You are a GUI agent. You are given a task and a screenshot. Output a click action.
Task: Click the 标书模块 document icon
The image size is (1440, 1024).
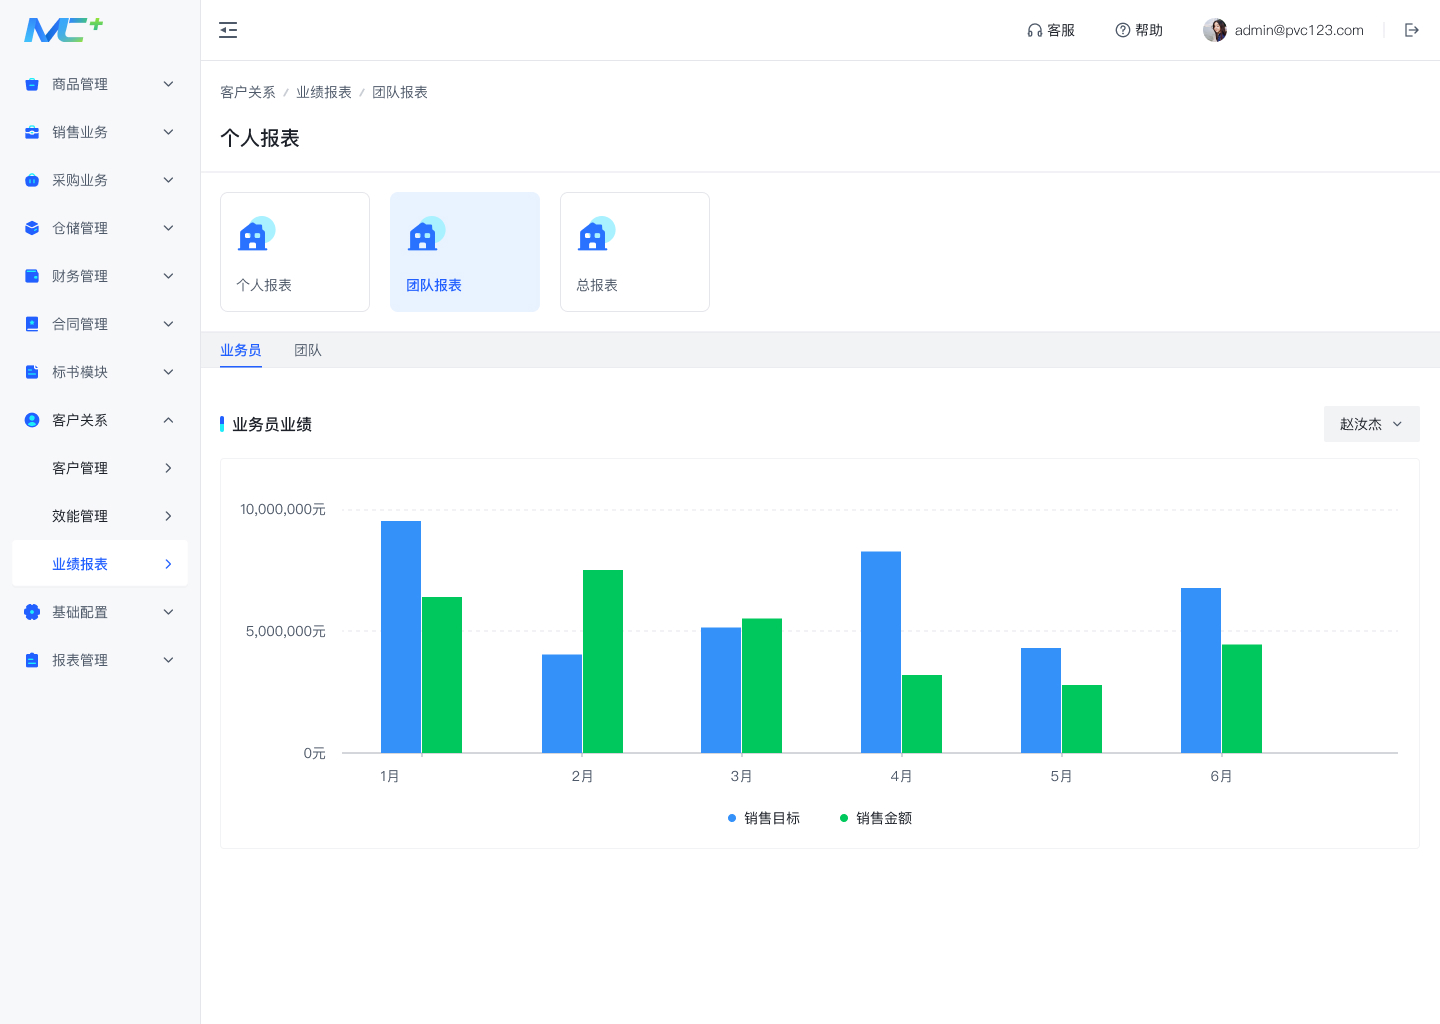click(32, 372)
